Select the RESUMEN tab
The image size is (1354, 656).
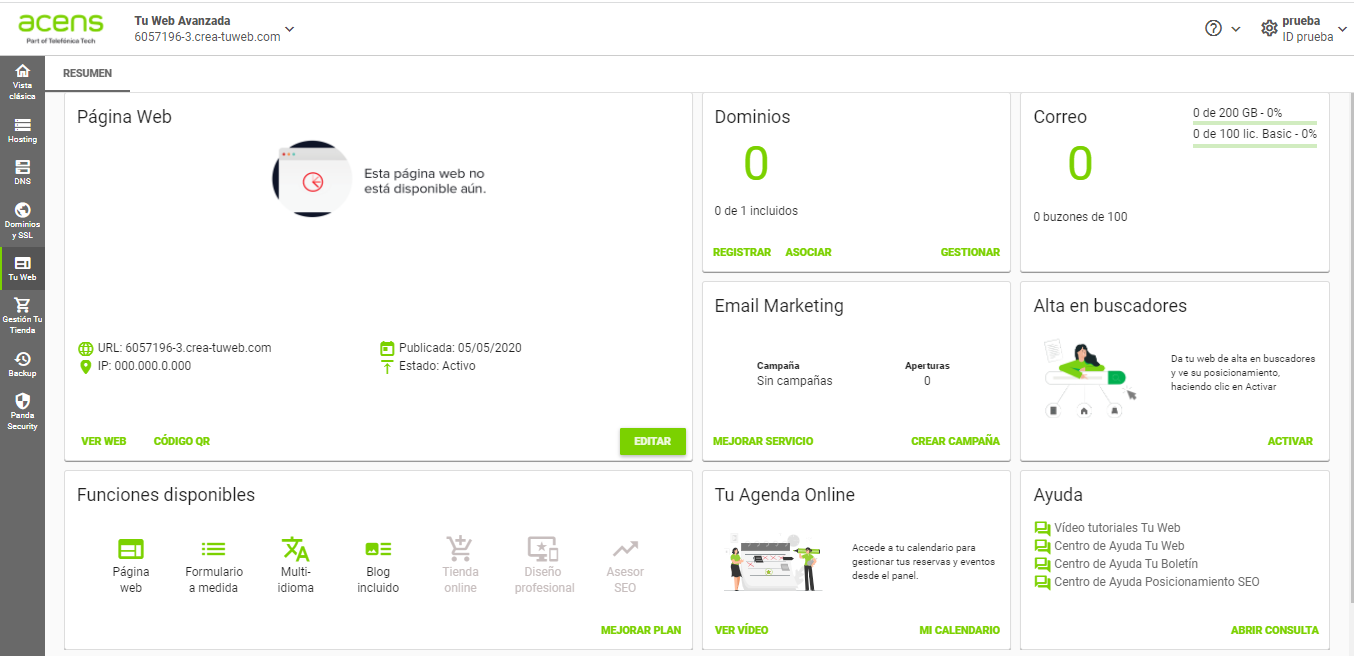(88, 74)
